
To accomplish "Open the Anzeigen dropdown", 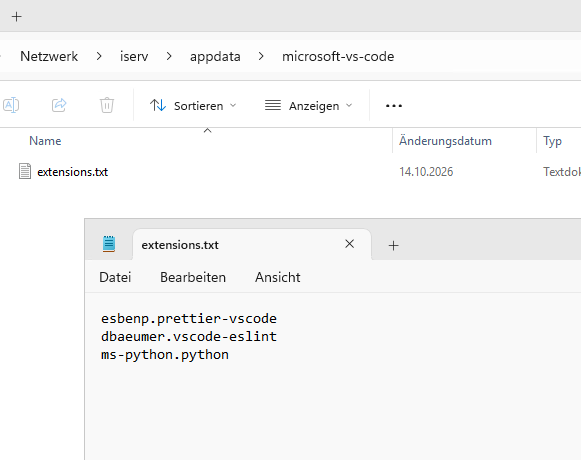I will coord(309,106).
